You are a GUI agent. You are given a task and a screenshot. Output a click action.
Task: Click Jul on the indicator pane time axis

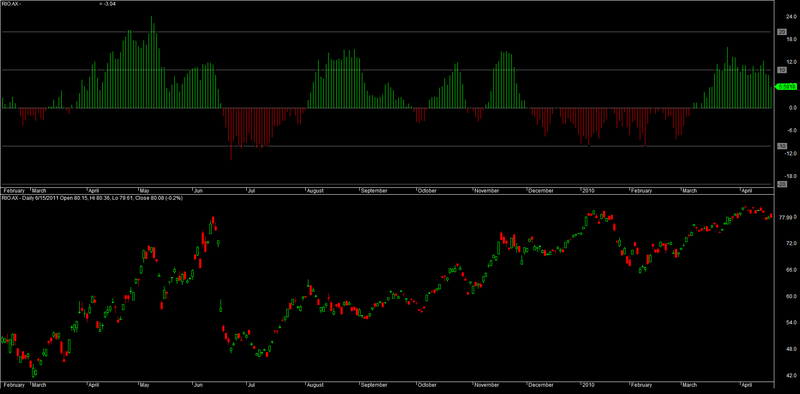[251, 190]
